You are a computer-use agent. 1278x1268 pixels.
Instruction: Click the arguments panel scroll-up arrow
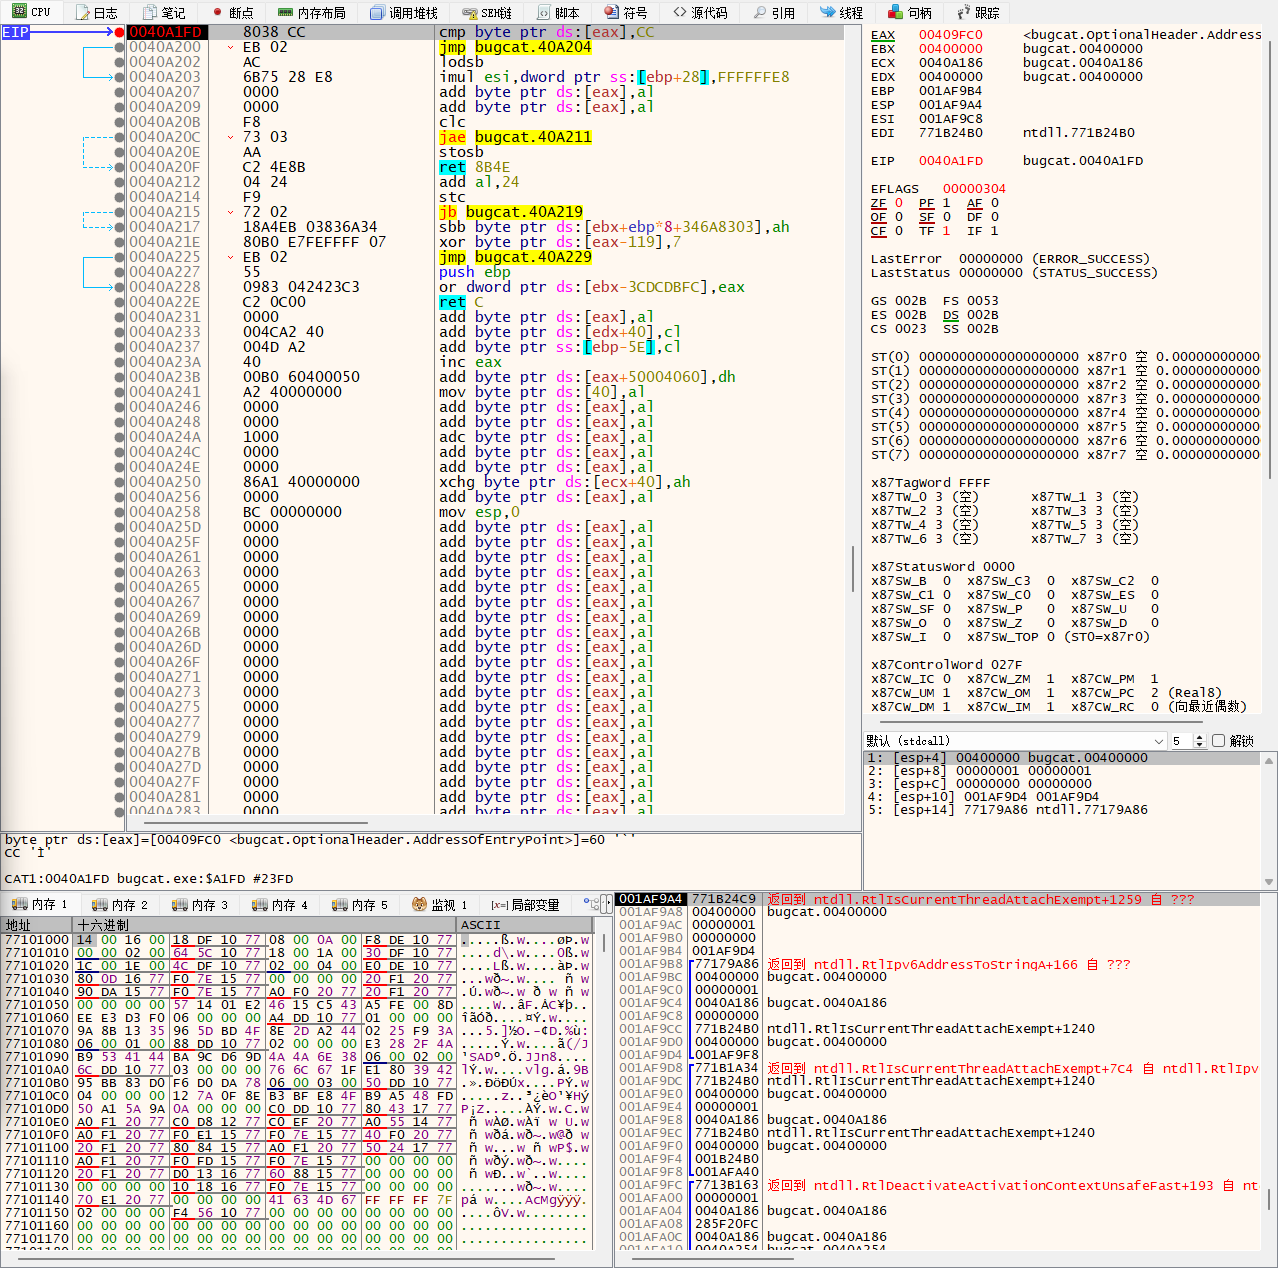pos(1269,760)
